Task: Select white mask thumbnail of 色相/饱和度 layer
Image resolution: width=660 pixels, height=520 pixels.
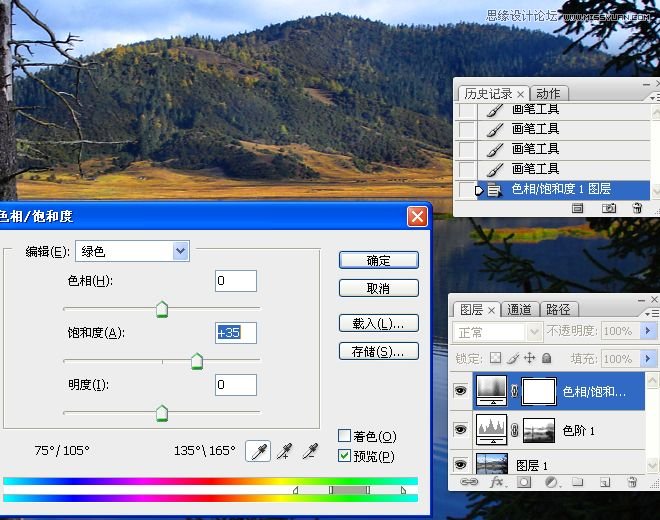Action: coord(539,392)
